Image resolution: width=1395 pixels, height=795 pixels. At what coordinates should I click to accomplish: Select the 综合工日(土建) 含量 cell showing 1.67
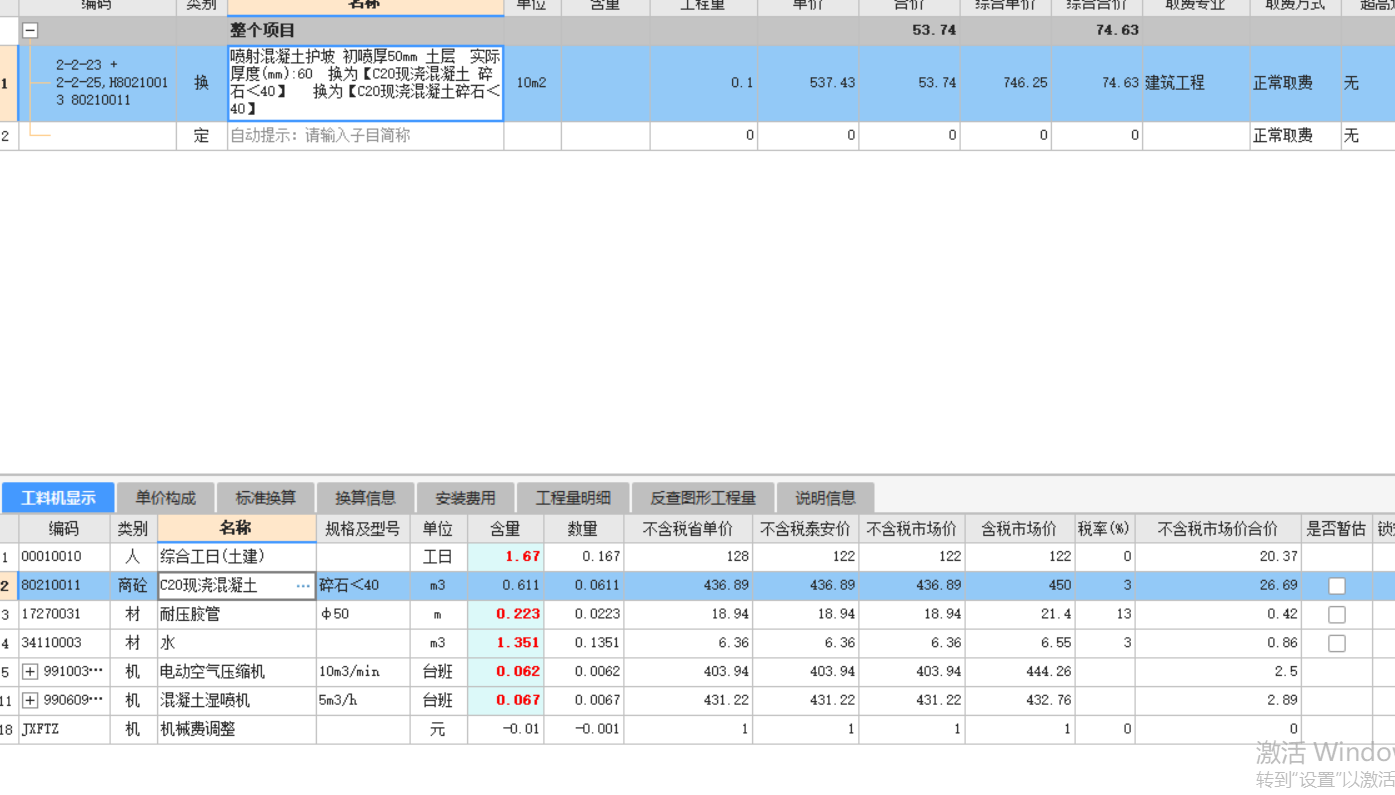coord(506,557)
